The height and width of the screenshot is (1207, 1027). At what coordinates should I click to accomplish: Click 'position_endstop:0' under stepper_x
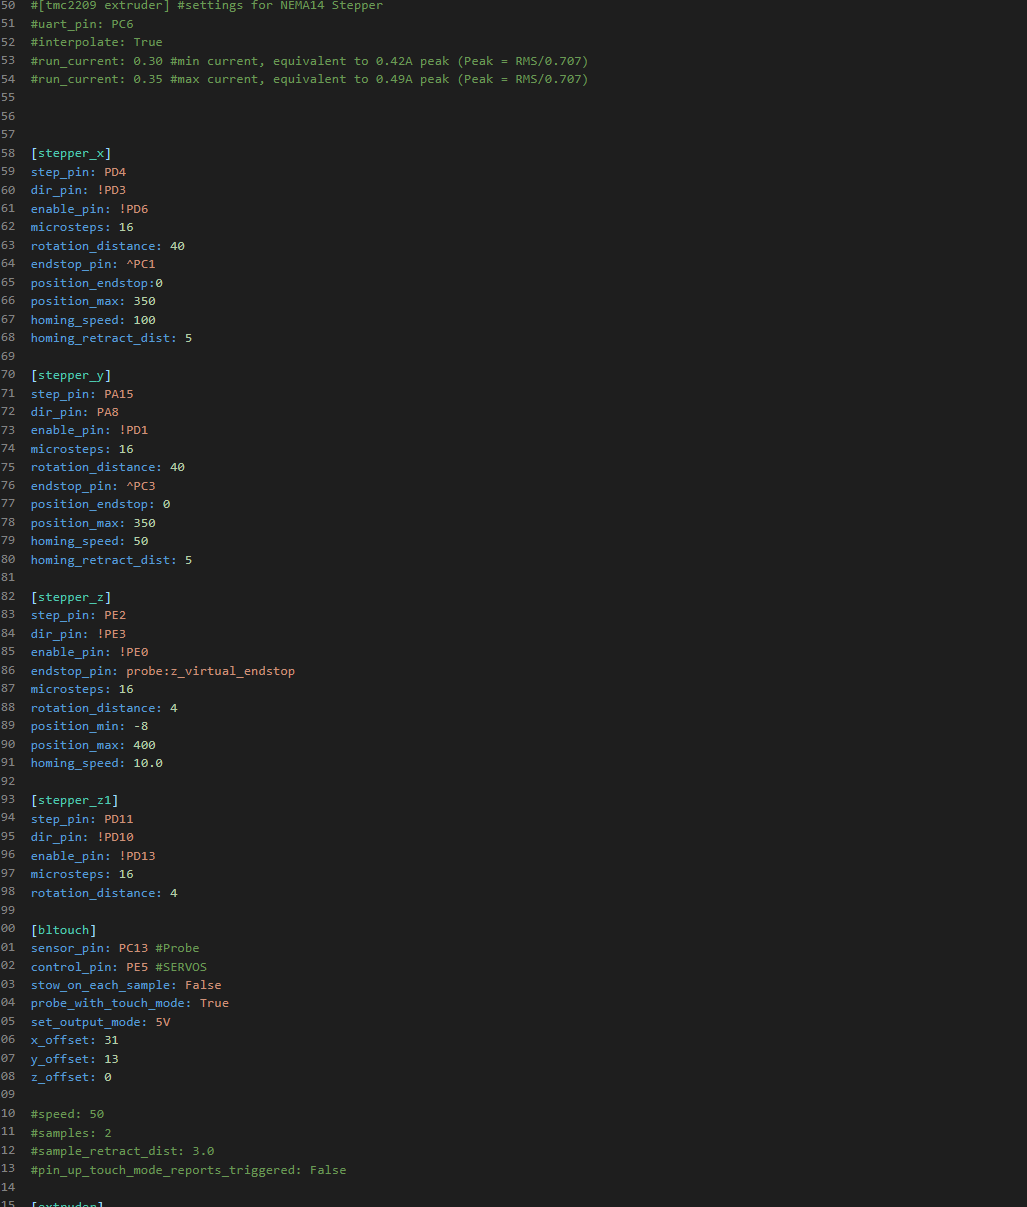(x=97, y=283)
